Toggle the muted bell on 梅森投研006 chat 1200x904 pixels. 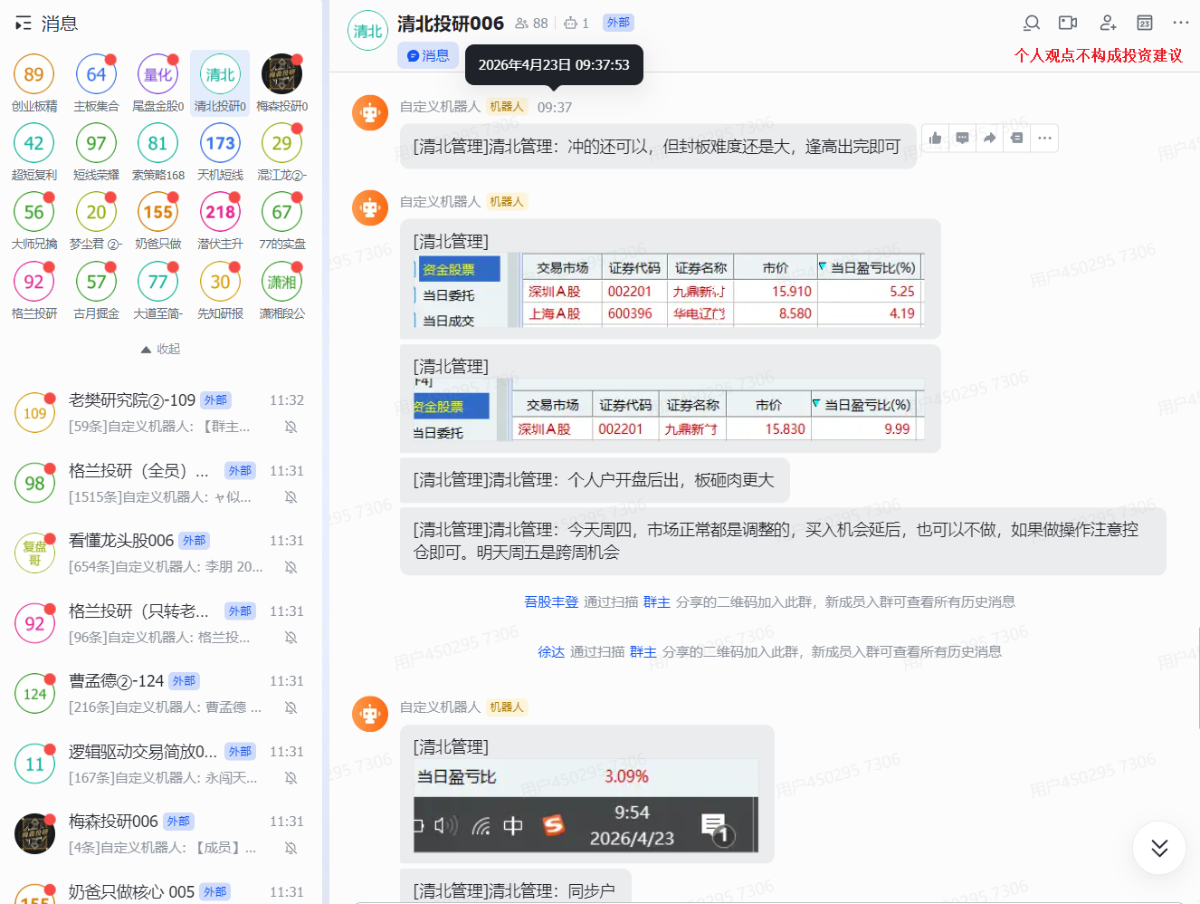tap(291, 848)
